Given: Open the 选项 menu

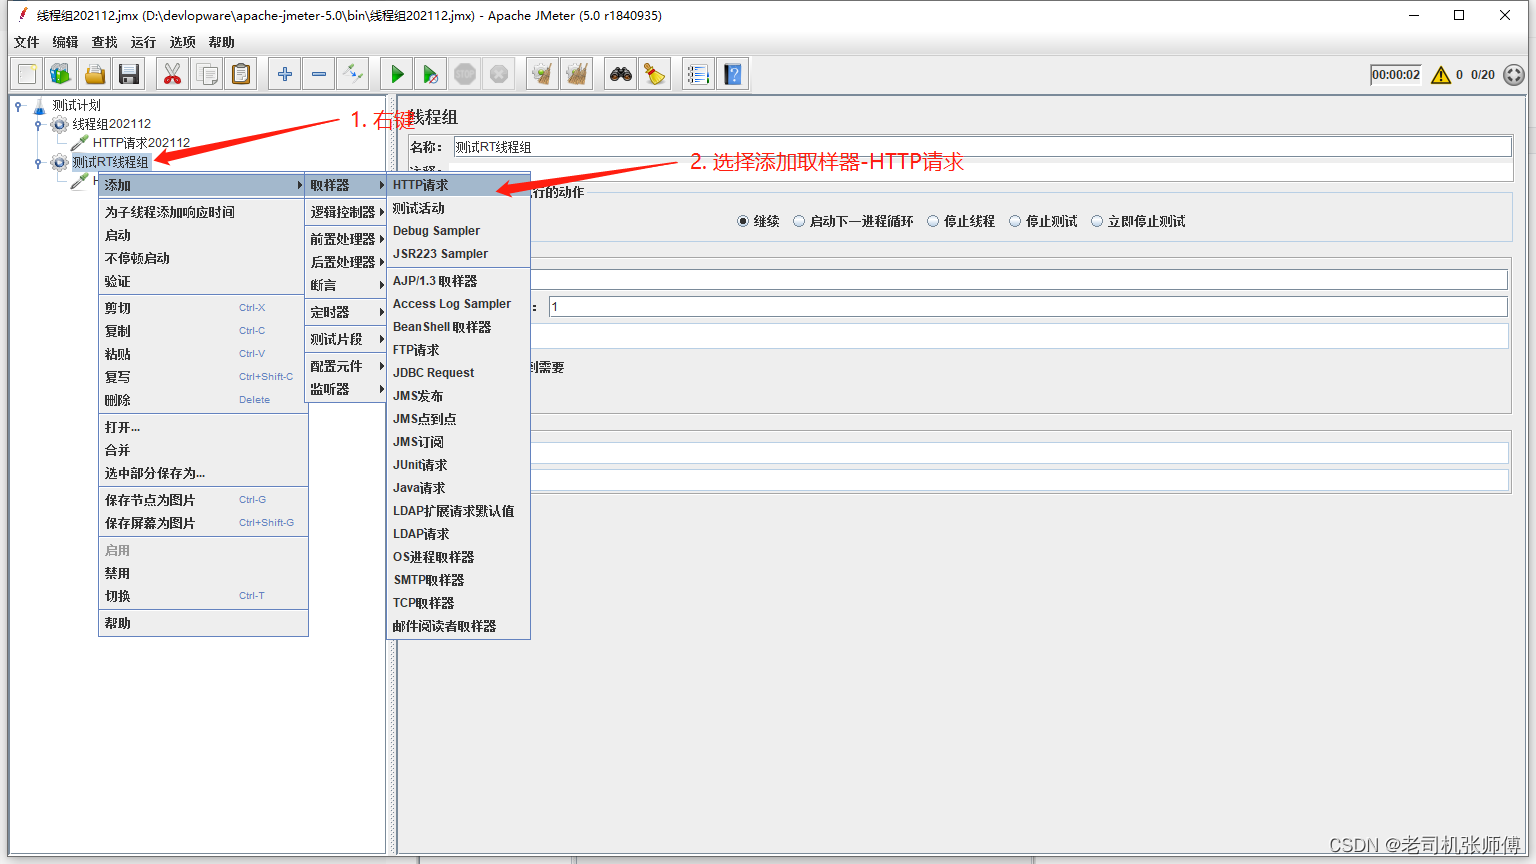Looking at the screenshot, I should pyautogui.click(x=183, y=42).
